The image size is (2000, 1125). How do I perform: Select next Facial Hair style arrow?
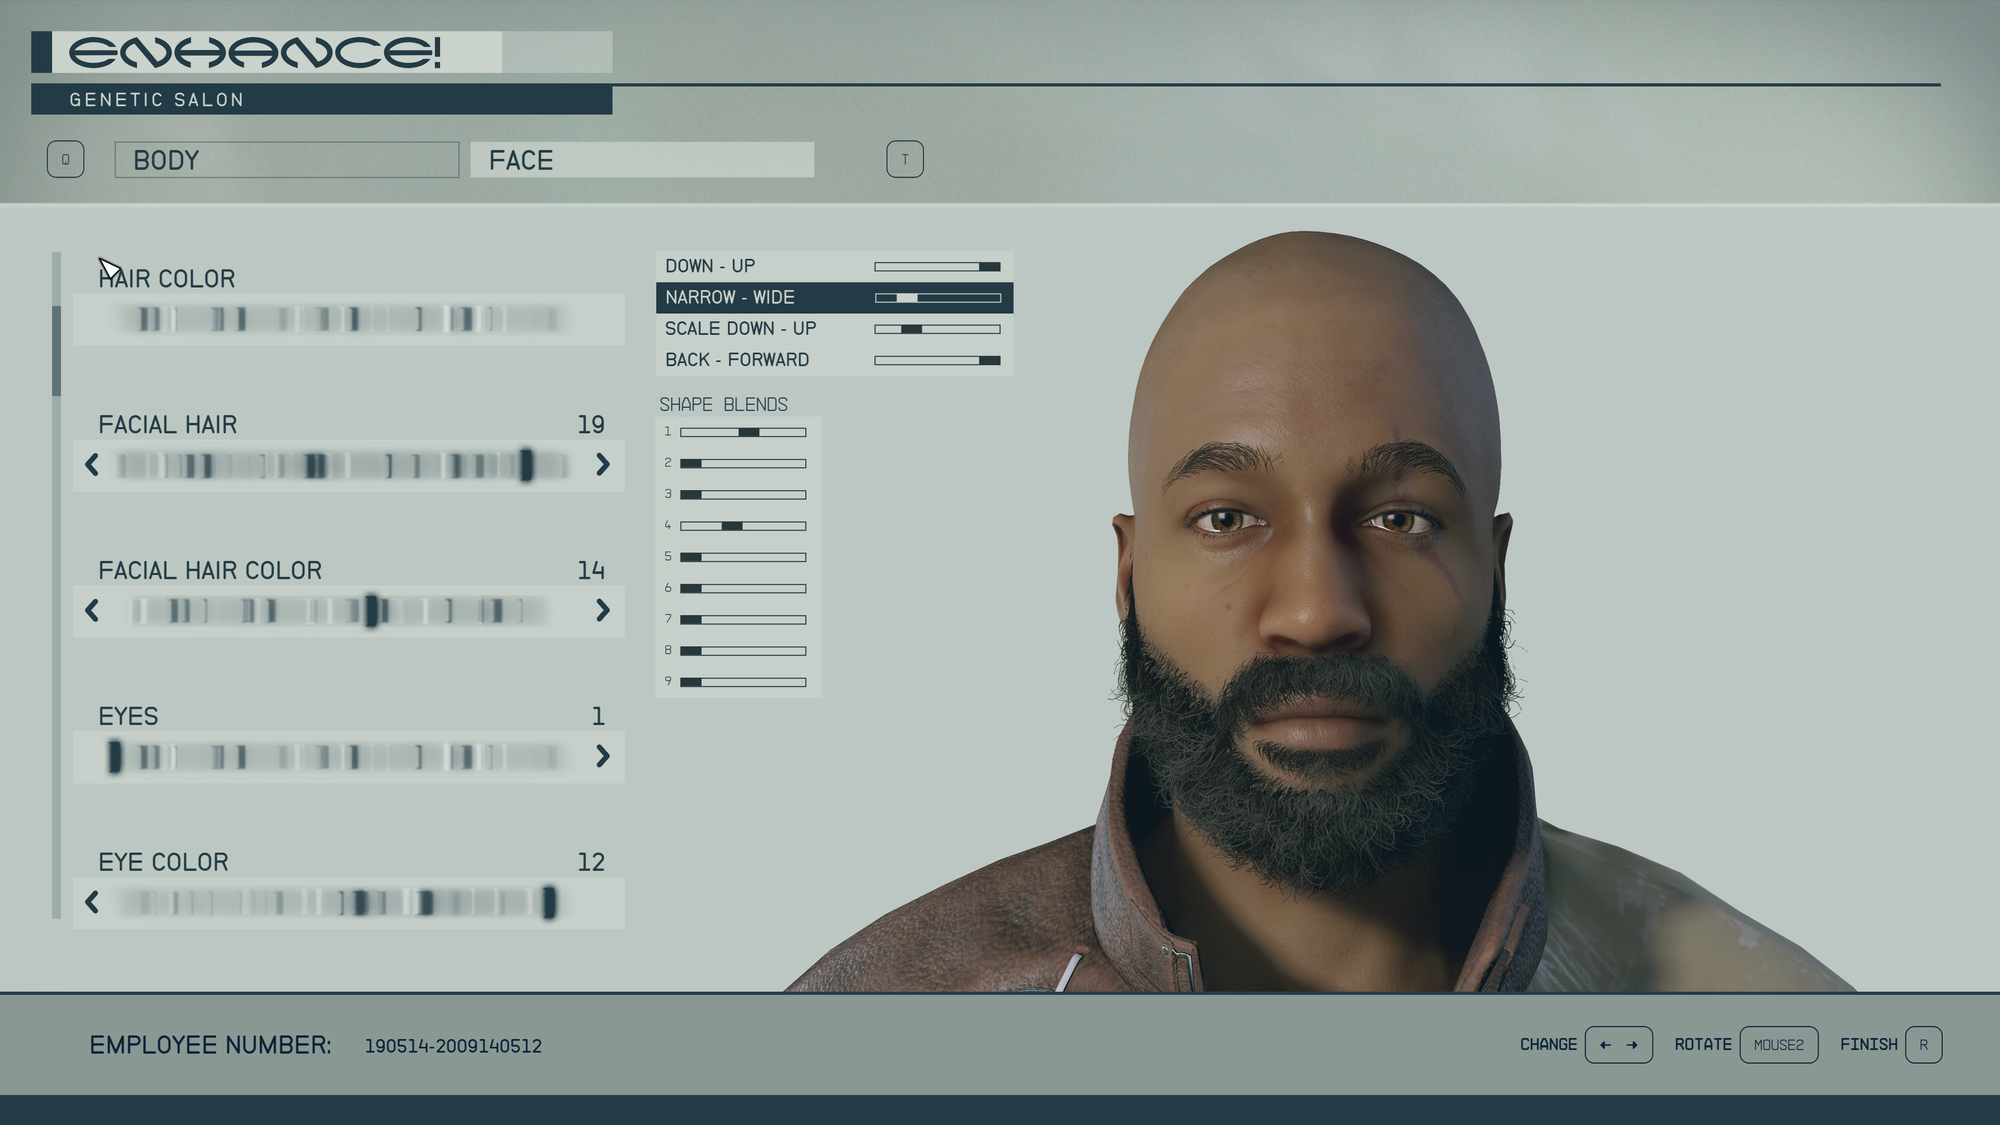click(x=602, y=464)
